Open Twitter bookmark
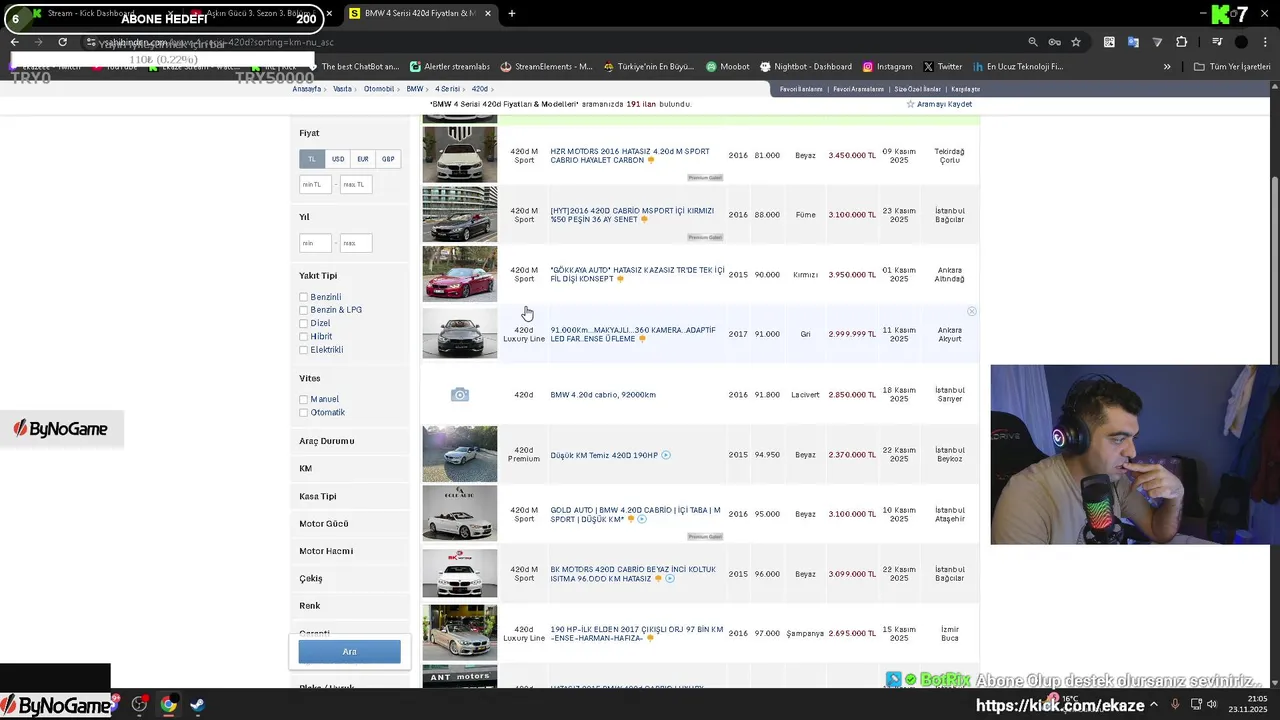1280x720 pixels. [943, 67]
